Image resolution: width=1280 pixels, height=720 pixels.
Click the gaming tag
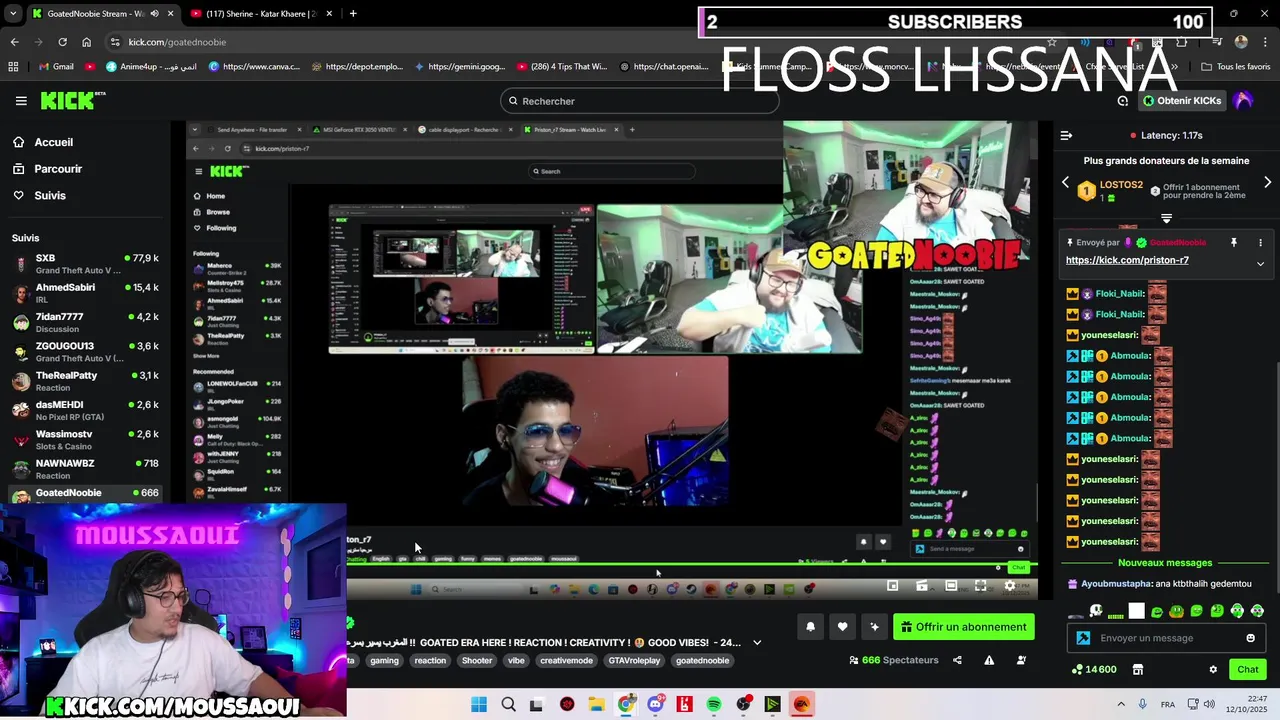(x=384, y=661)
